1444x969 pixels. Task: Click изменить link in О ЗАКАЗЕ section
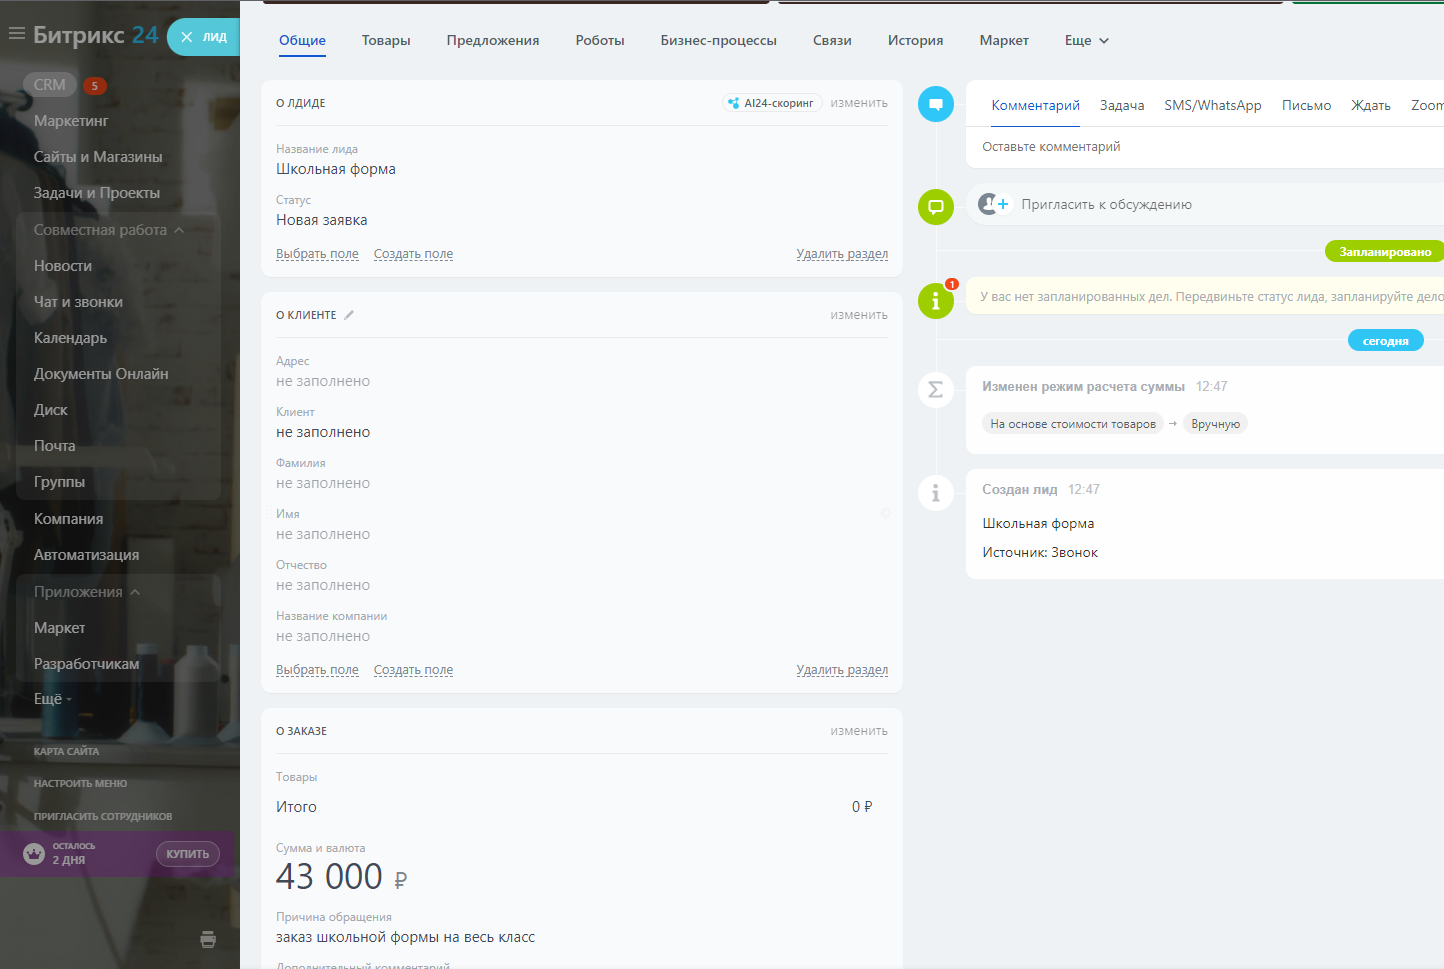pyautogui.click(x=858, y=731)
